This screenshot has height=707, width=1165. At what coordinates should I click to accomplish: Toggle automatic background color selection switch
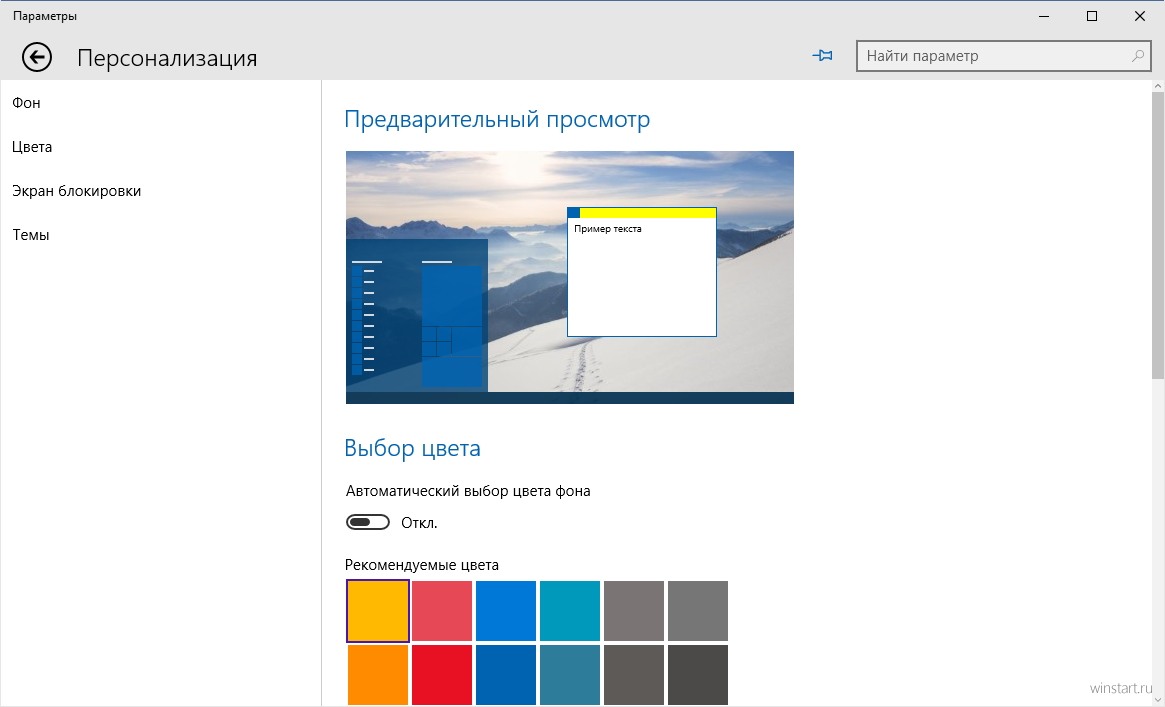coord(368,522)
